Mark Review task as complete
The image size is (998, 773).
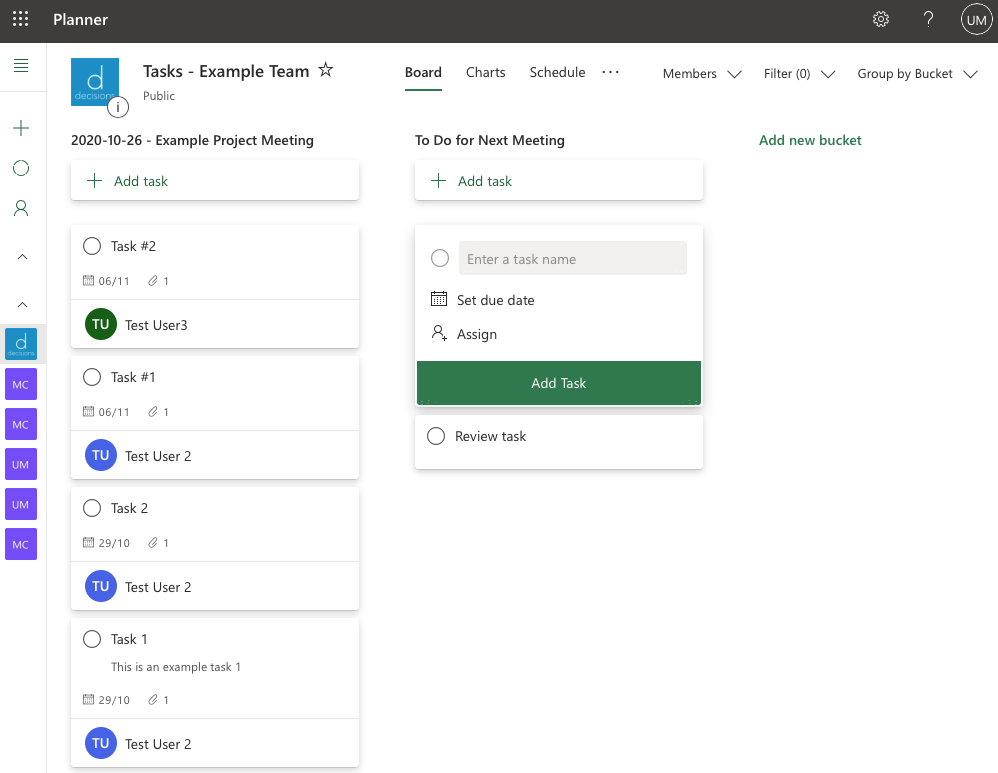pyautogui.click(x=436, y=436)
